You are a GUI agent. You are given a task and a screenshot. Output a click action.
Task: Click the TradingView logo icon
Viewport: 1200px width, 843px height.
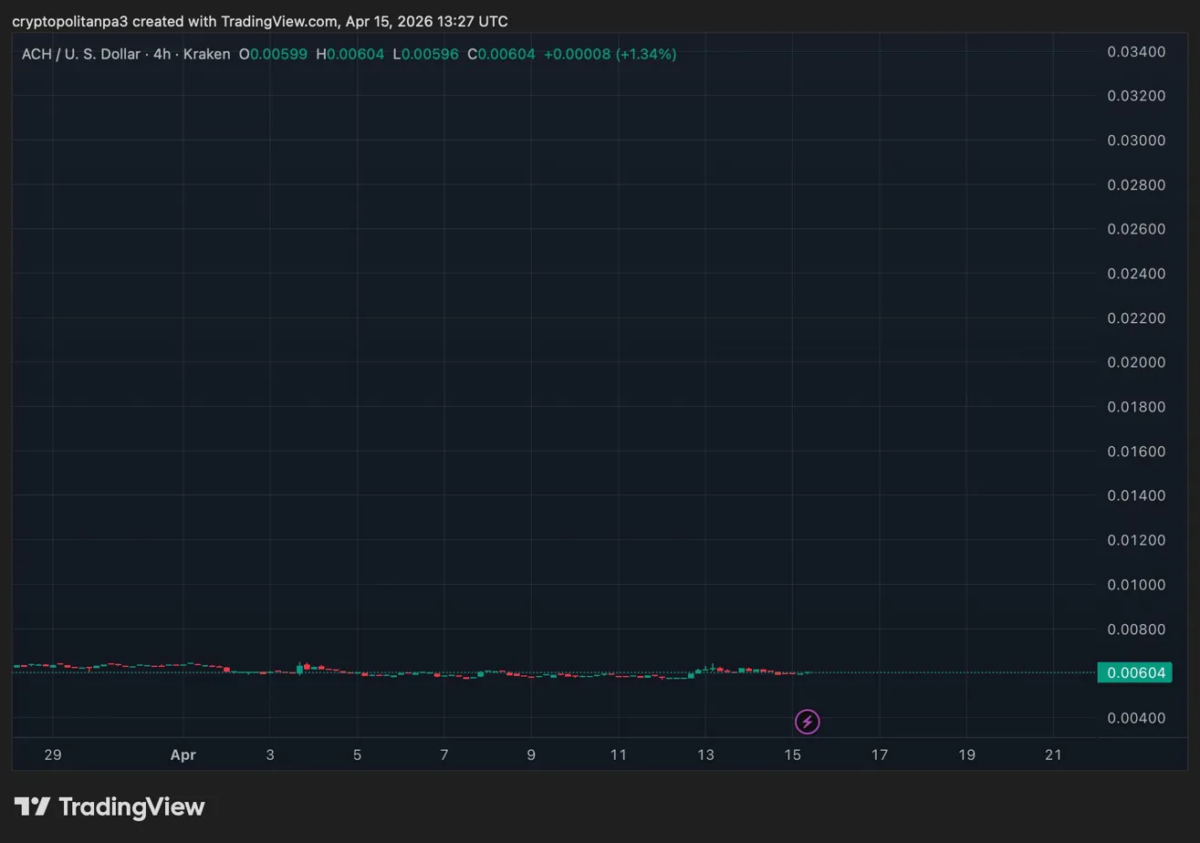tap(32, 807)
